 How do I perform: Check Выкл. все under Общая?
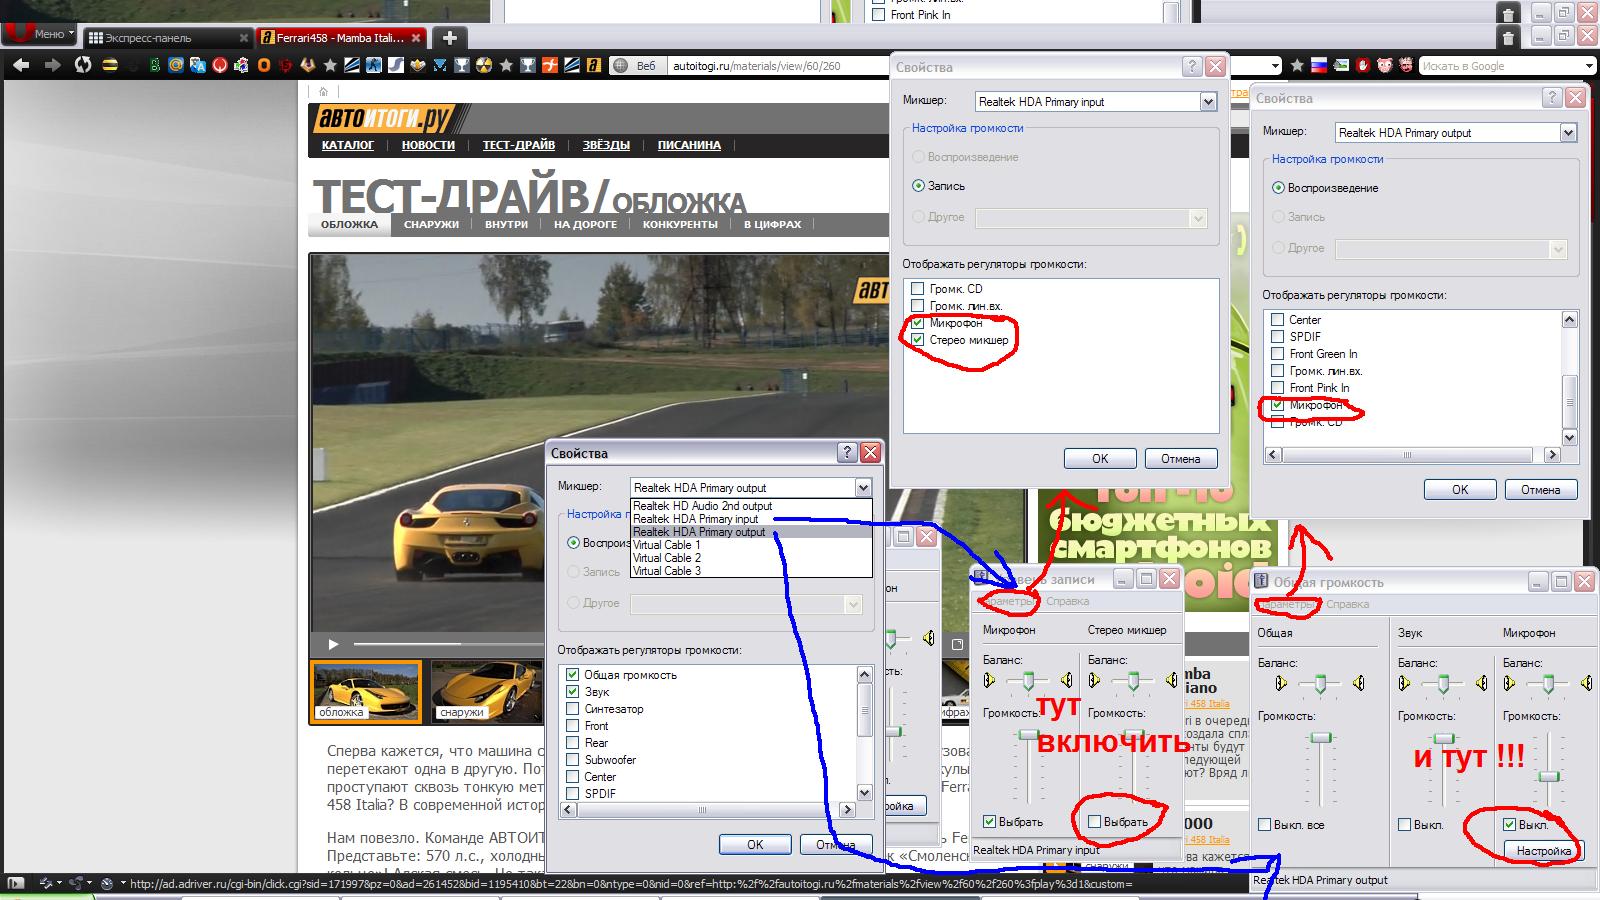tap(1265, 825)
